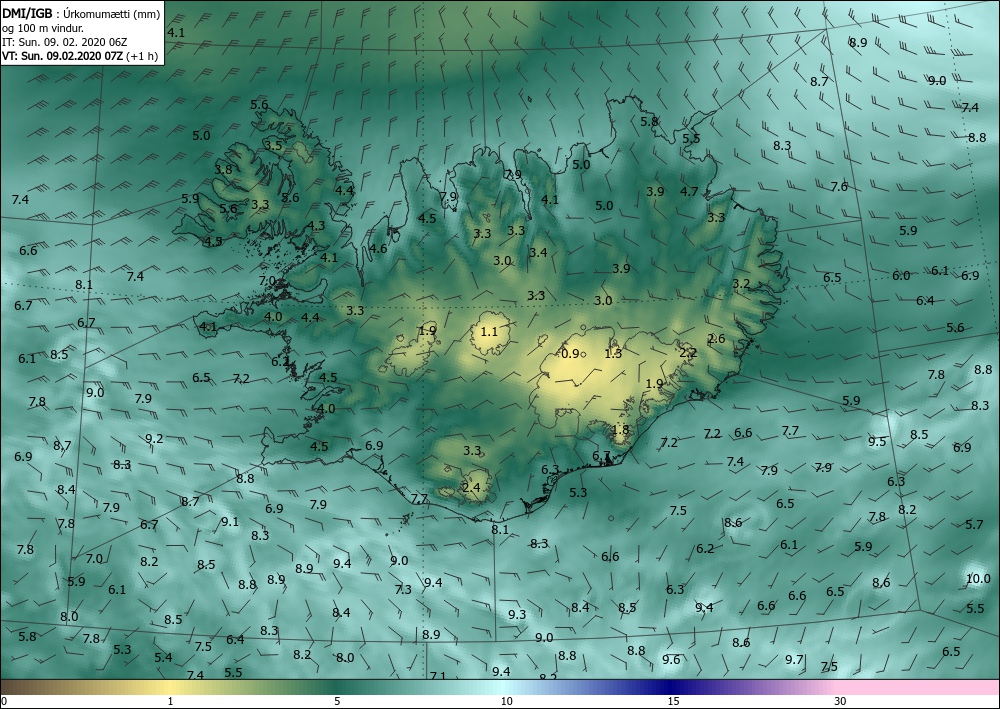Click the 7.3 value south of Iceland

403,590
